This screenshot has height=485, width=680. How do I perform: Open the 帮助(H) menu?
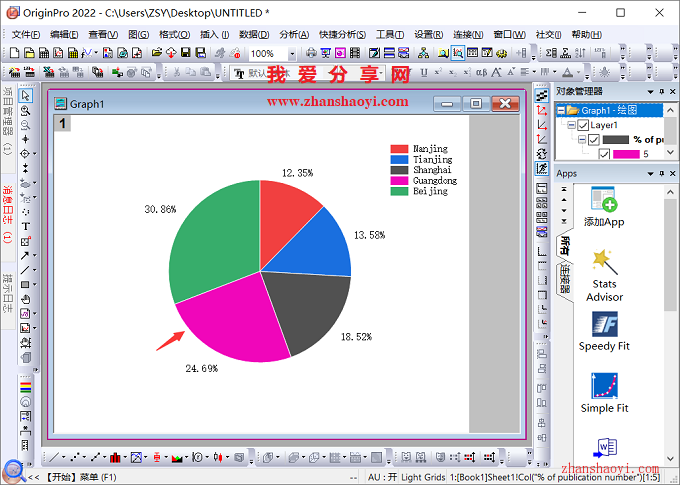[586, 35]
